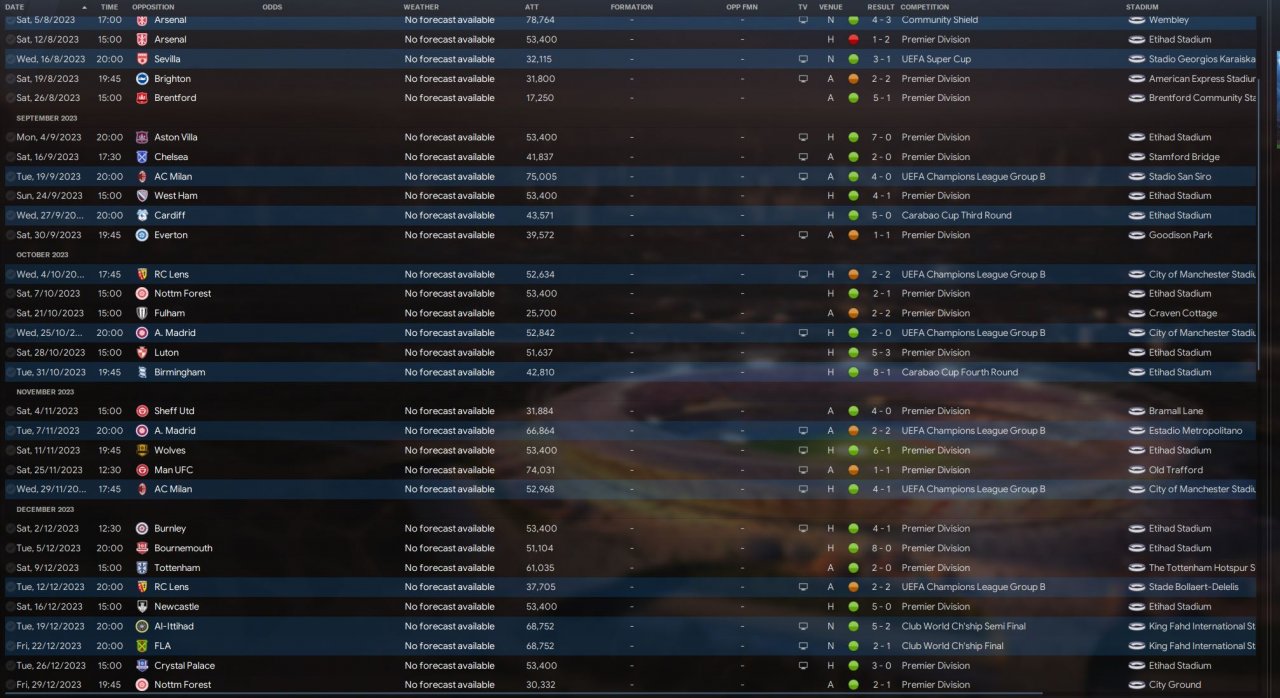
Task: Click the Brentford club badge
Action: (142, 98)
